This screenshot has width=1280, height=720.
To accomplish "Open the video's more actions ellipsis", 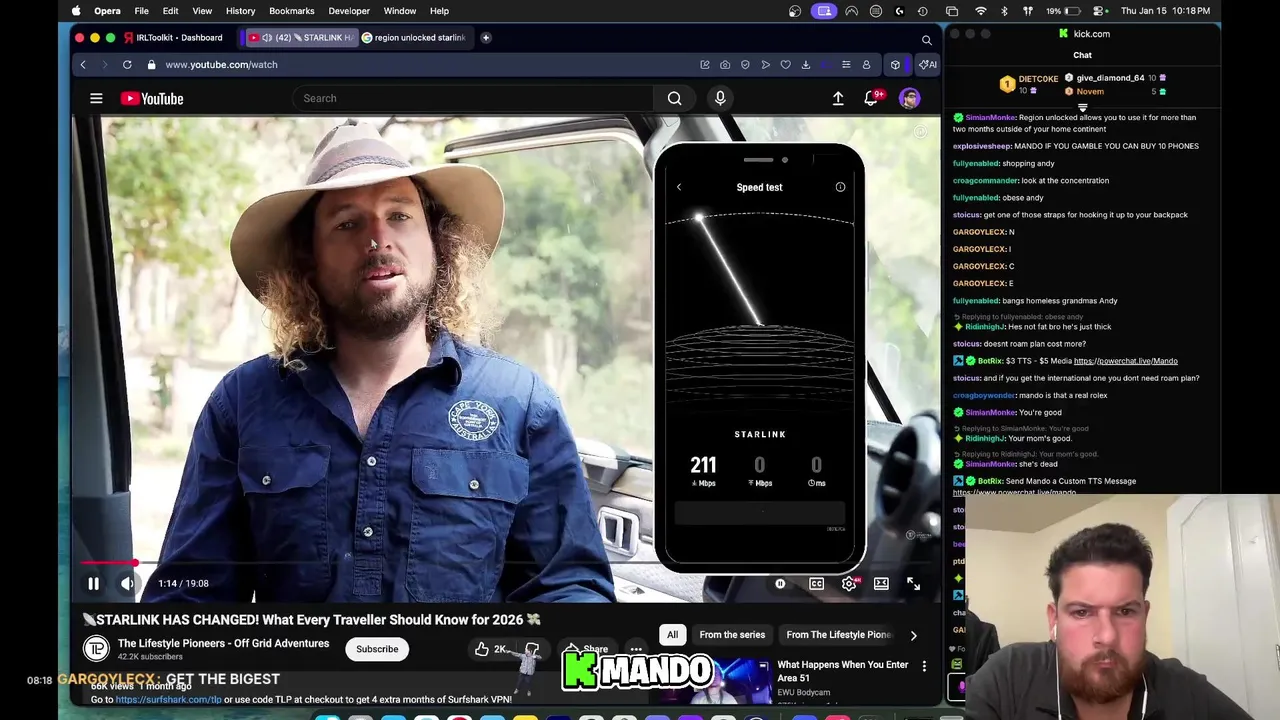I will 636,649.
